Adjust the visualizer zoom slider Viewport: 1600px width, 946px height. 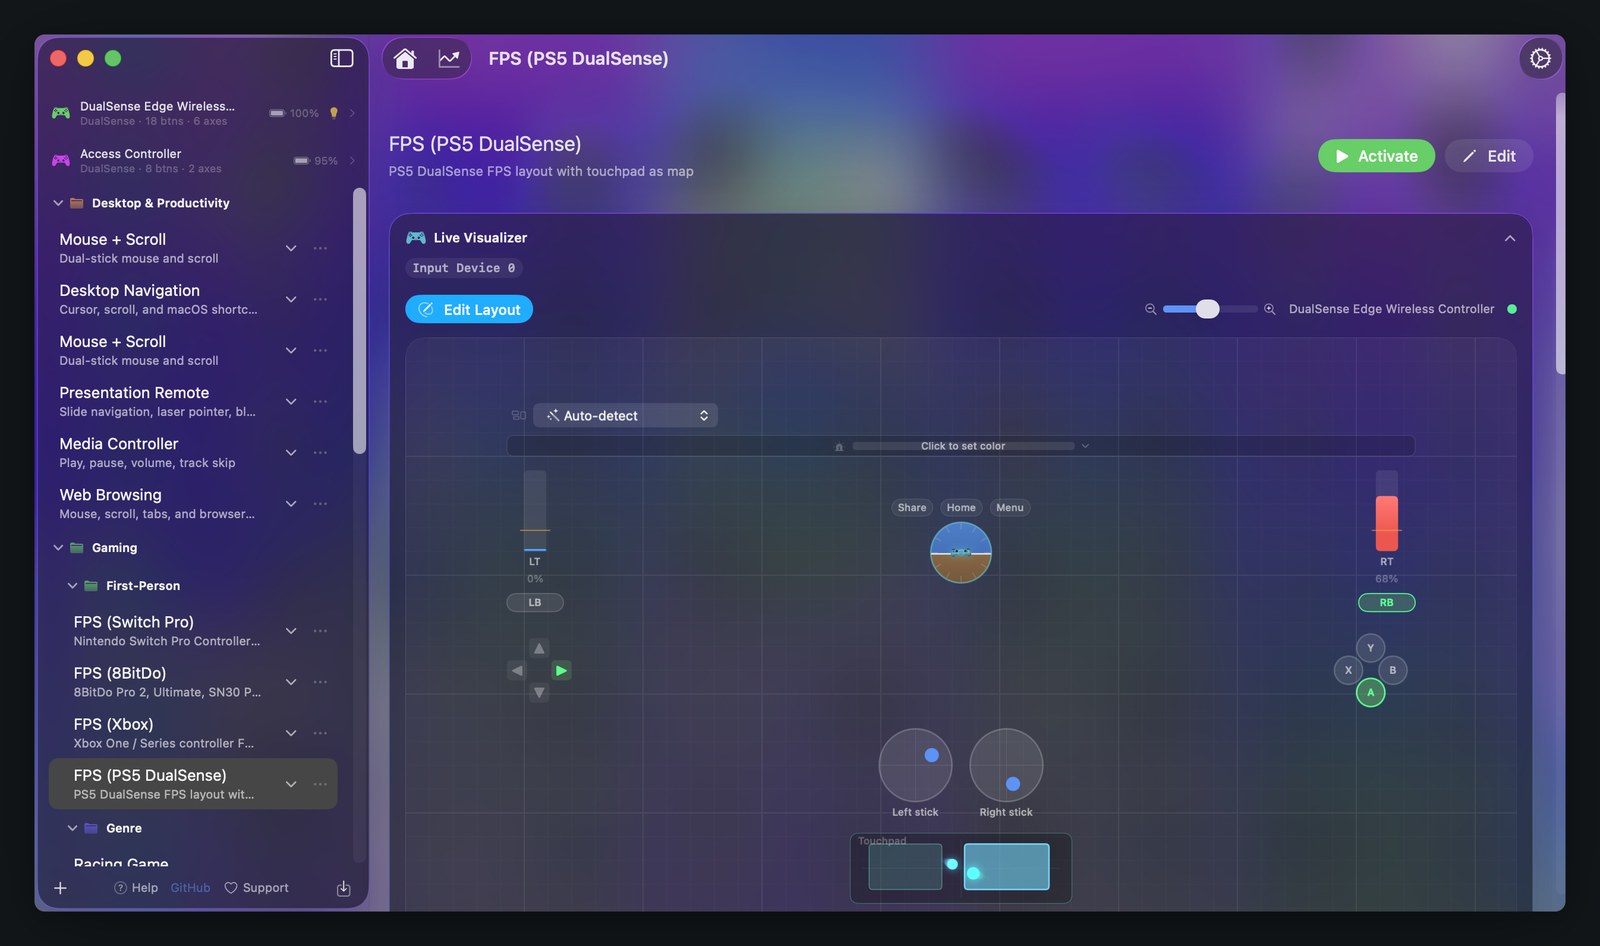pyautogui.click(x=1210, y=309)
